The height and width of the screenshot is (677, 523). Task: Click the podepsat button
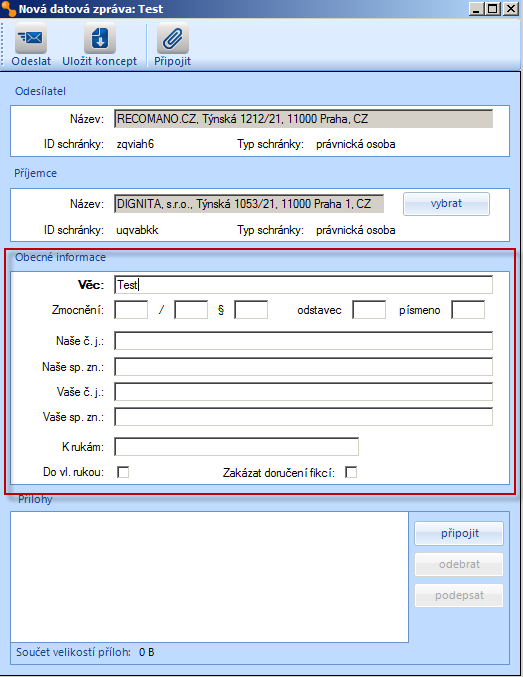(x=459, y=595)
